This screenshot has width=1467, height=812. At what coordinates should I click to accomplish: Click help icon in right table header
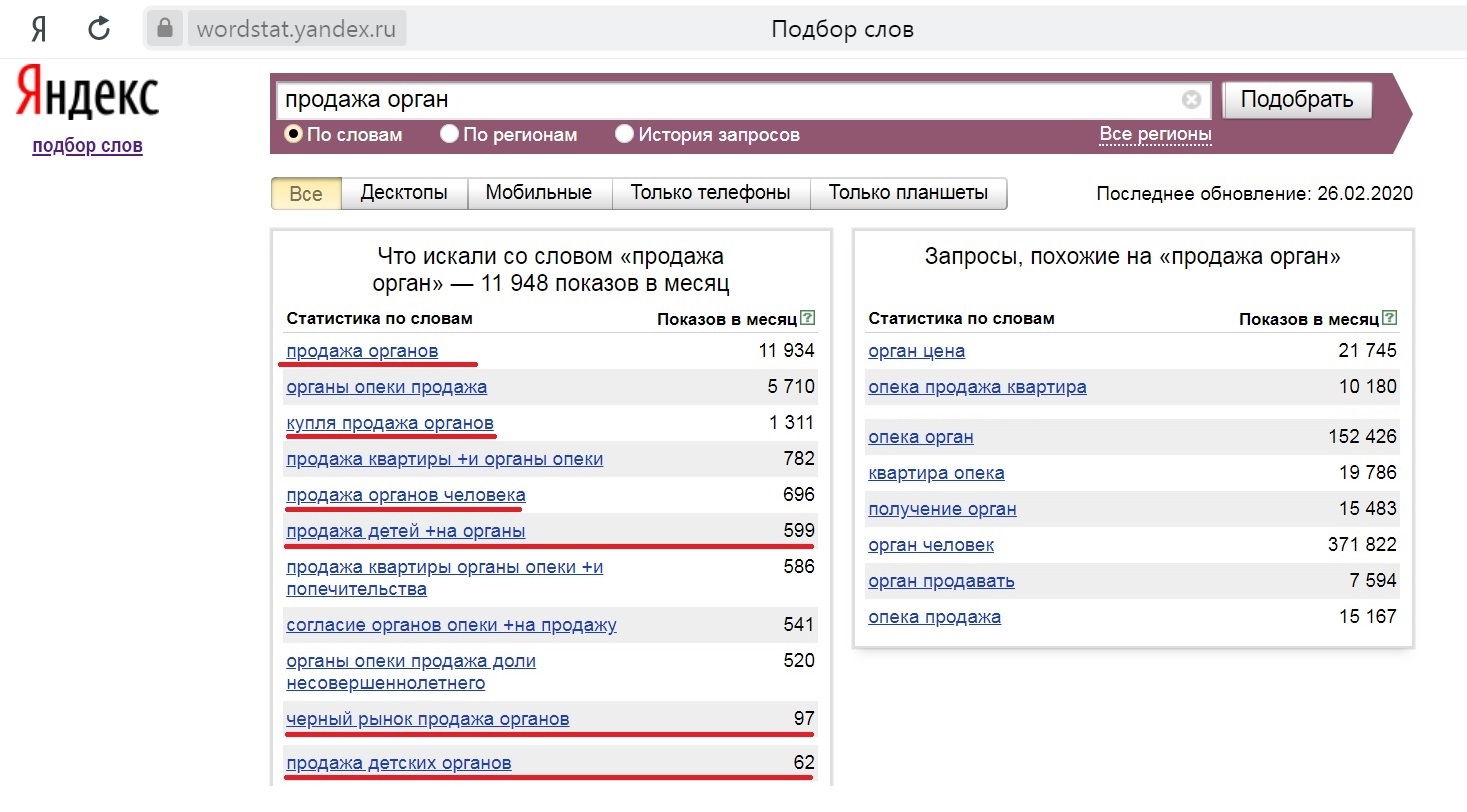coord(1390,319)
